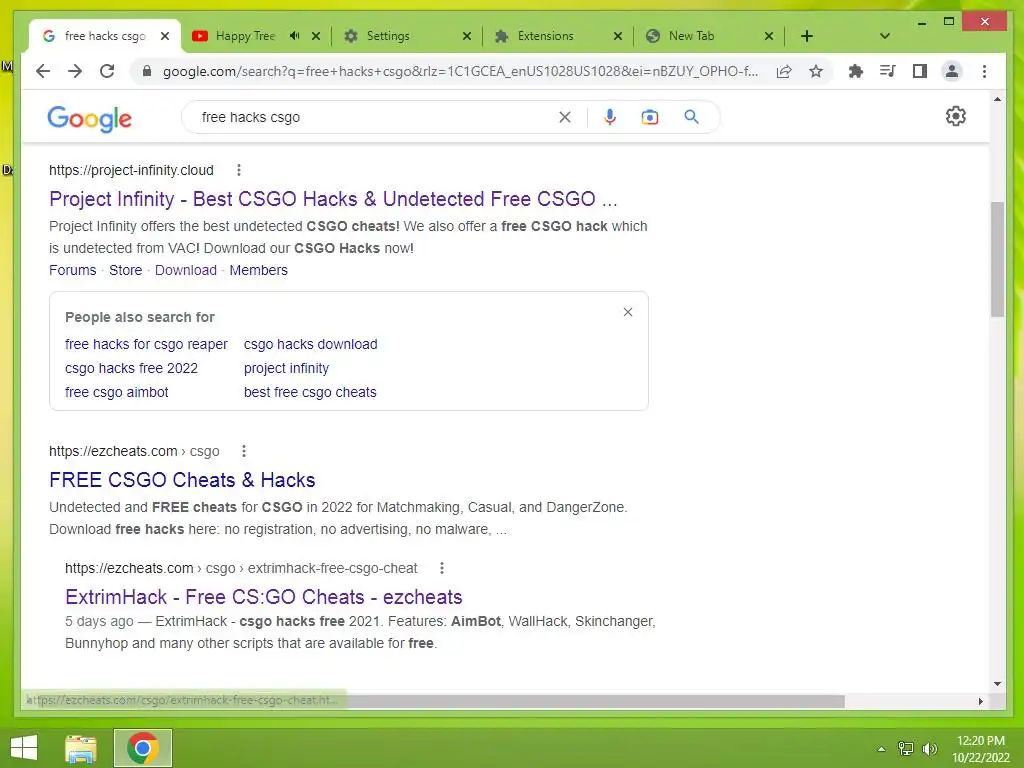Open the Store sitelink

tap(125, 270)
